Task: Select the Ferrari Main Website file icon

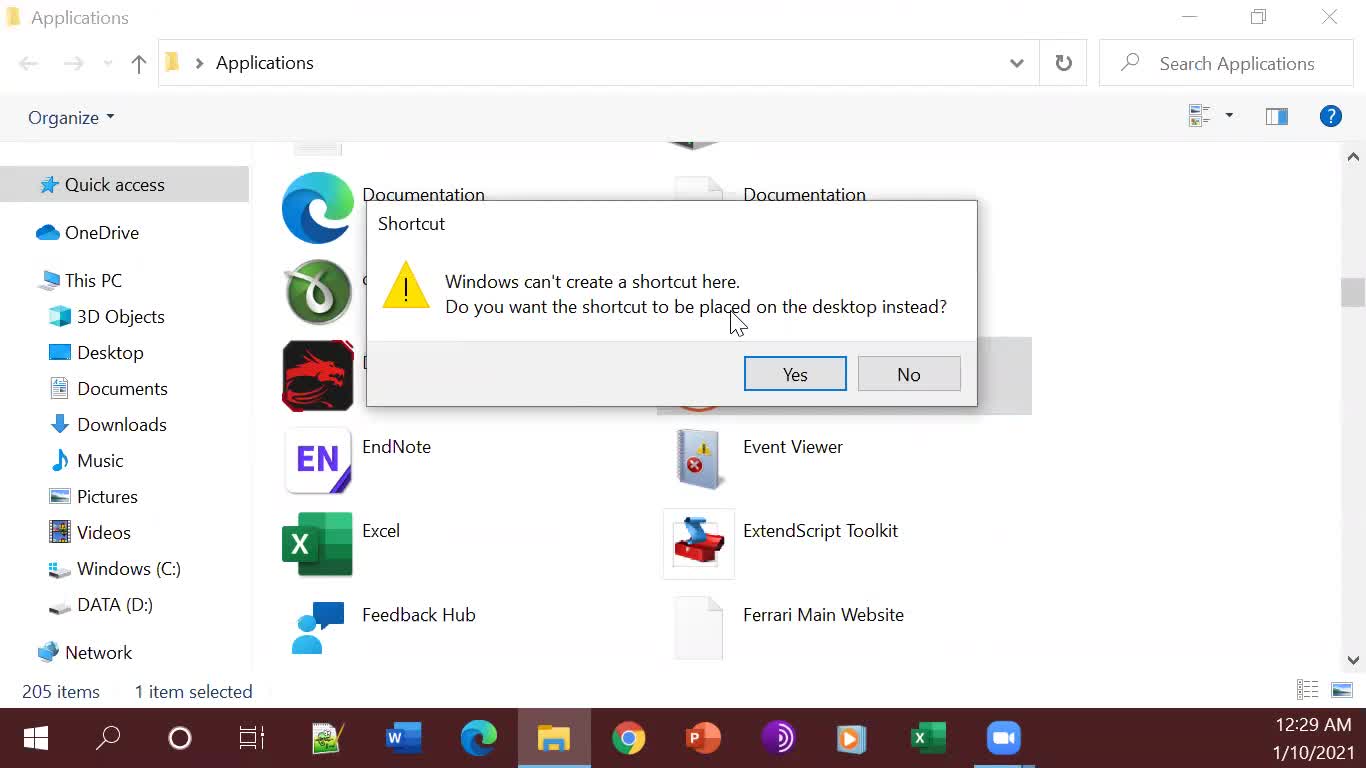Action: tap(699, 628)
